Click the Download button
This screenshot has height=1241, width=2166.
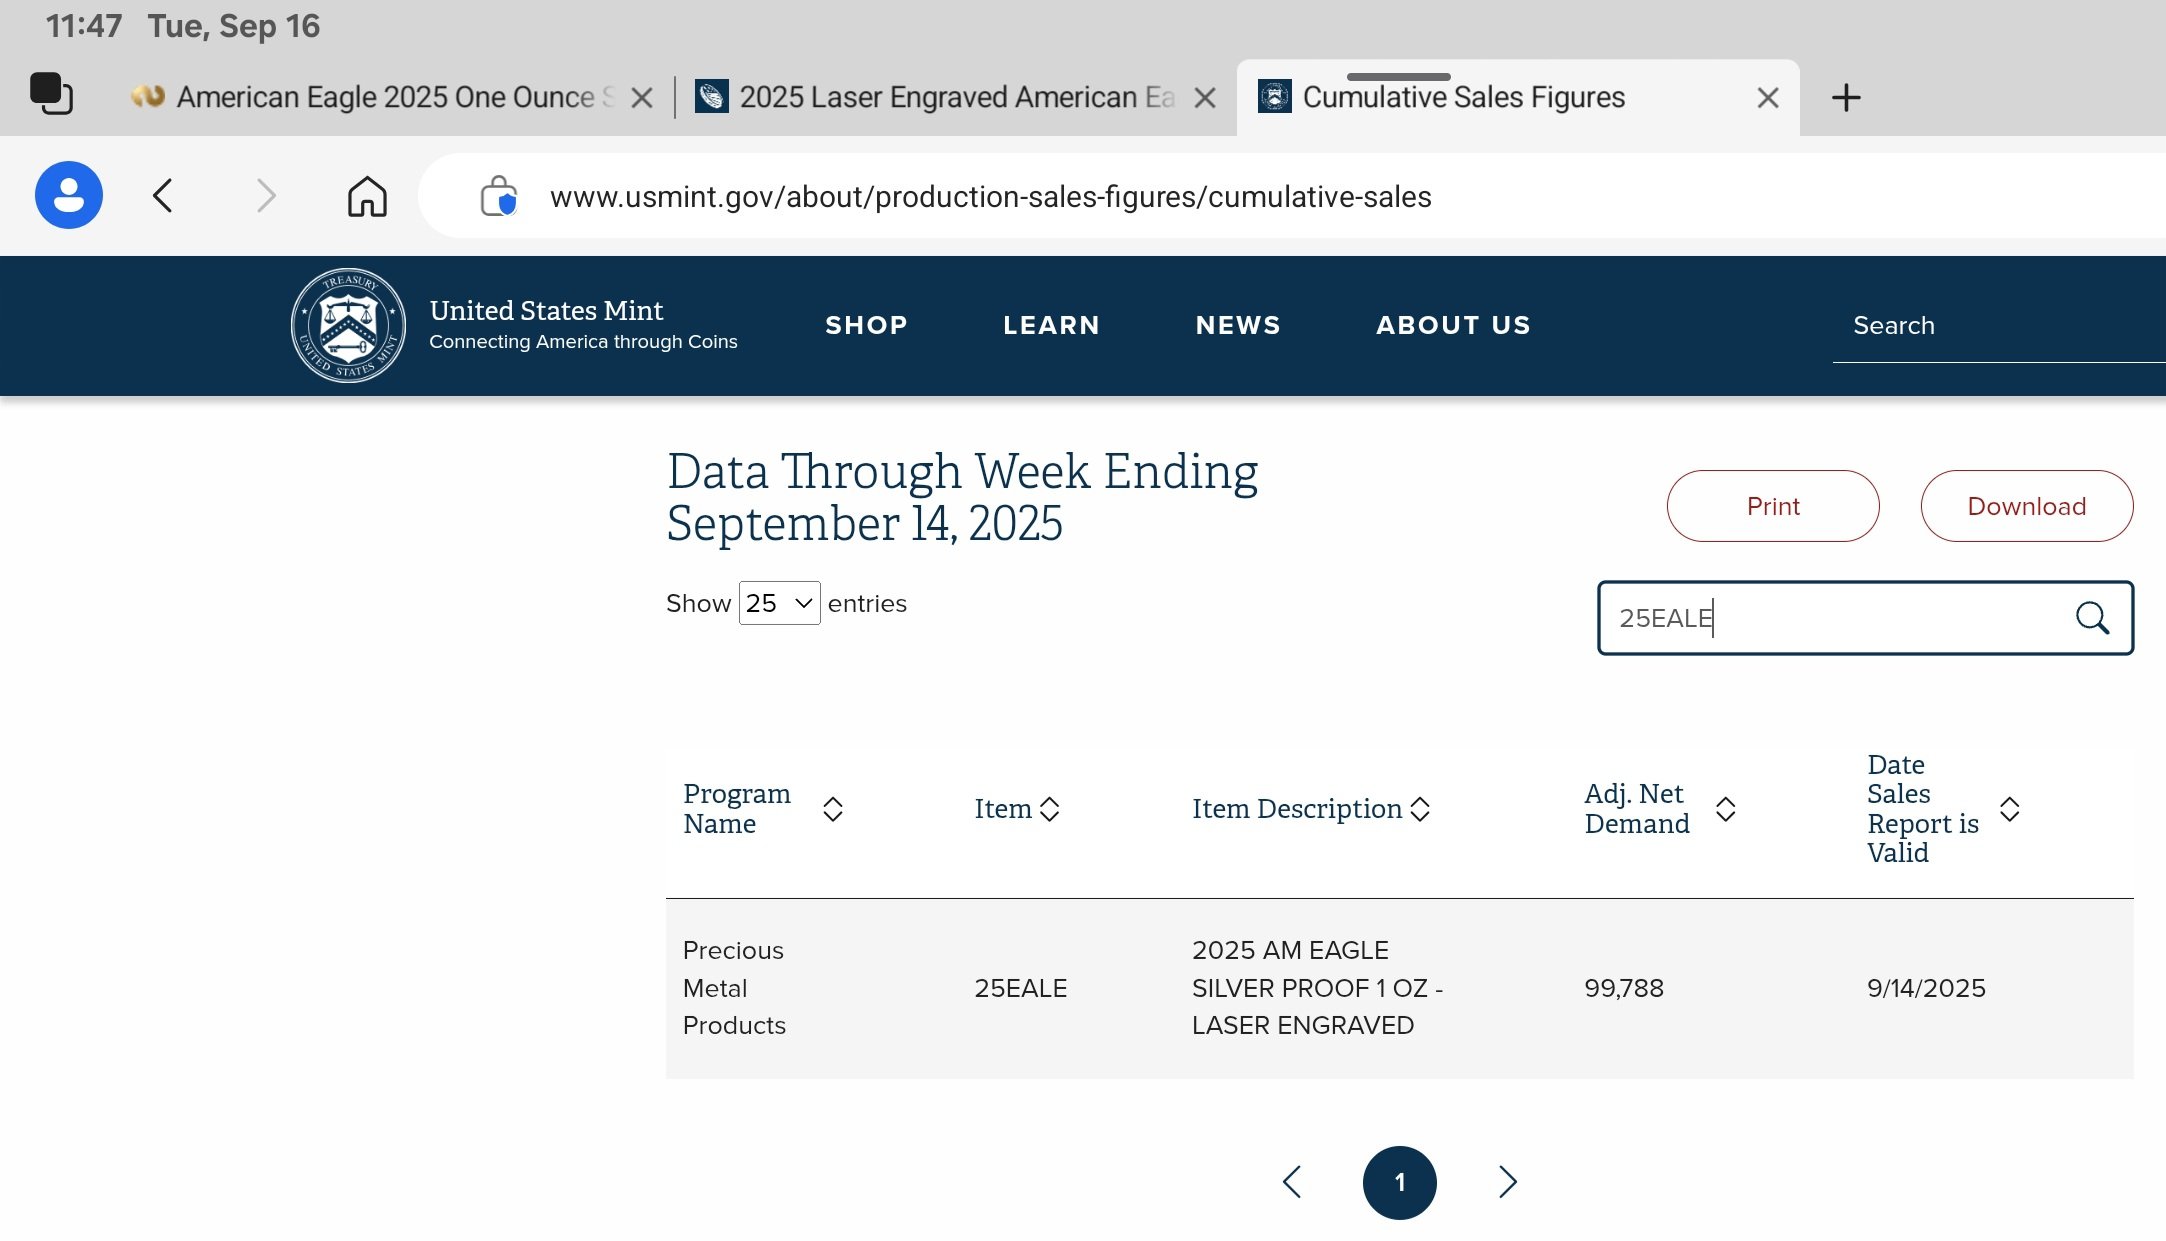click(2027, 506)
